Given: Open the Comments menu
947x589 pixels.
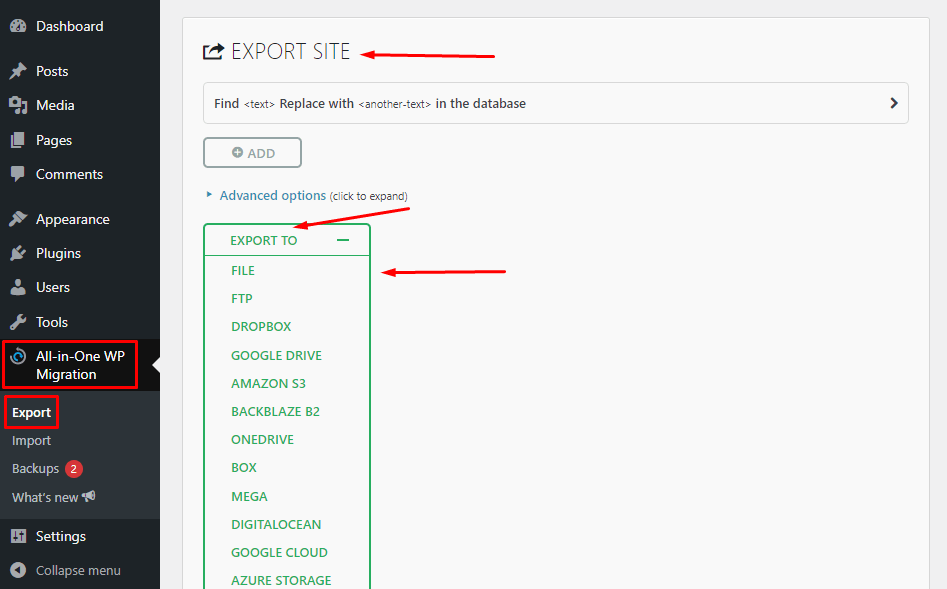Looking at the screenshot, I should coord(69,174).
